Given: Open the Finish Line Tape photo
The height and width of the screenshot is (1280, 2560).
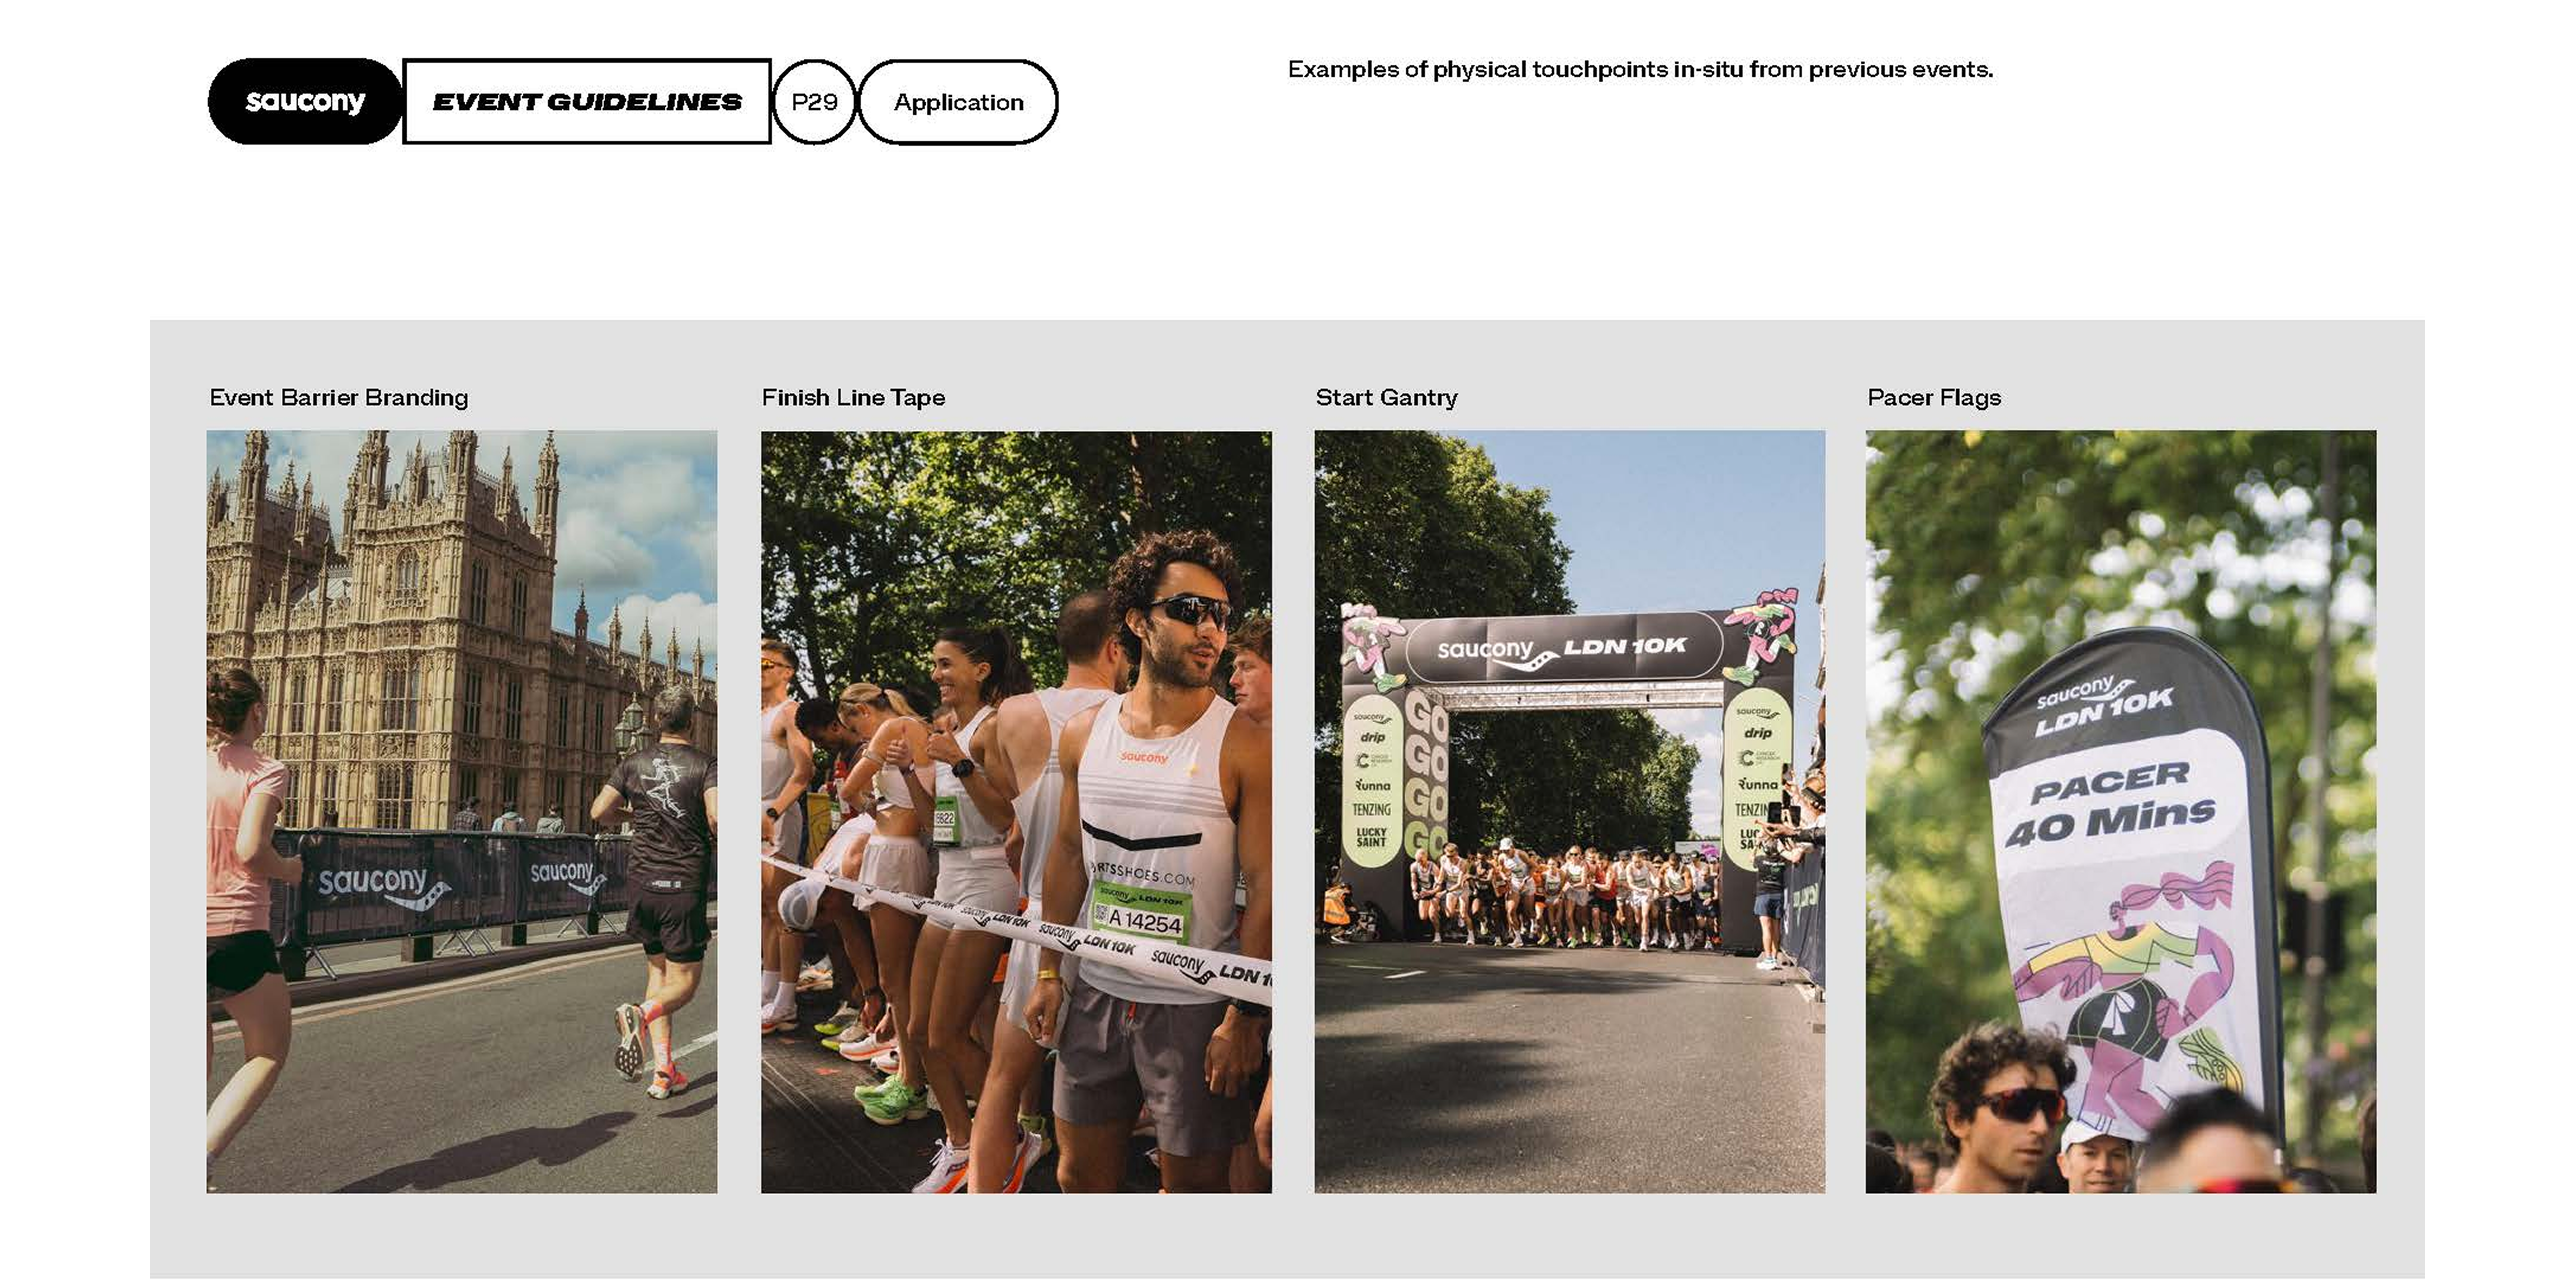Looking at the screenshot, I should tap(1016, 811).
